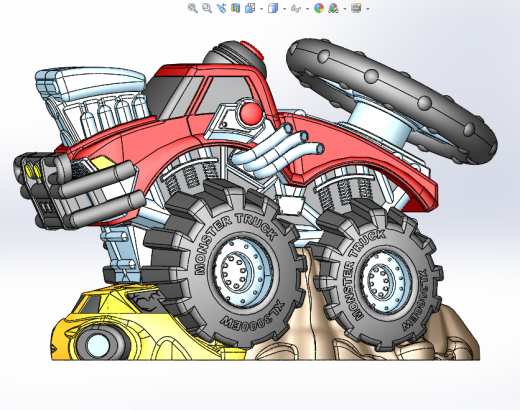Expand the Apply Scene dropdown arrow

pos(344,9)
